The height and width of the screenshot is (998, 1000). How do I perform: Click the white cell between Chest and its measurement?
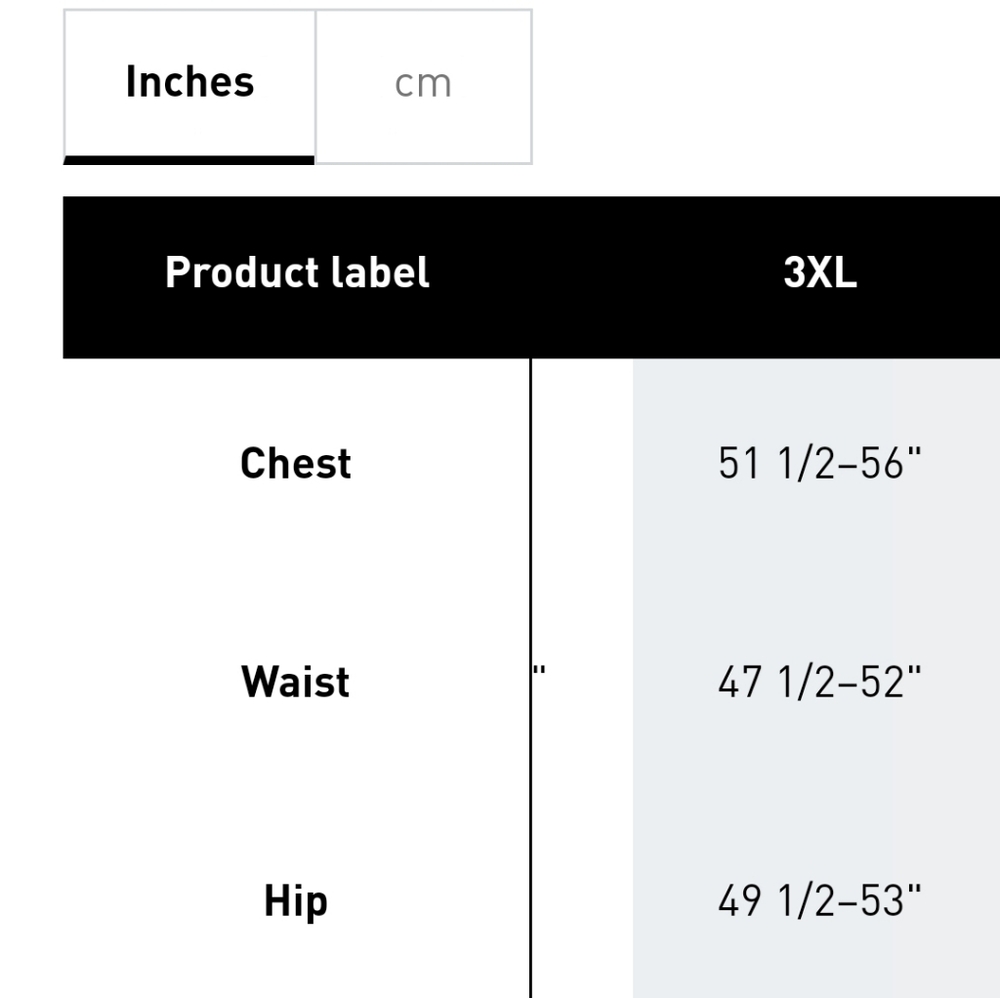(x=582, y=463)
